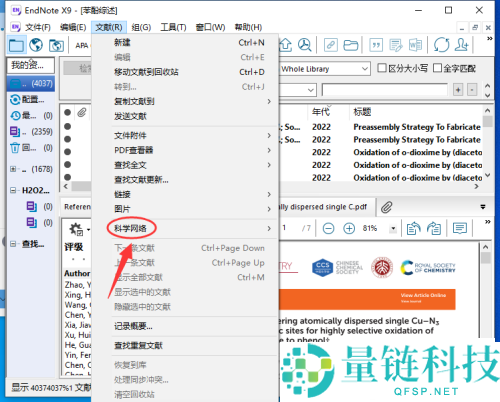Show more toolbar buttons chevron
This screenshot has height=402, width=500.
tap(489, 39)
